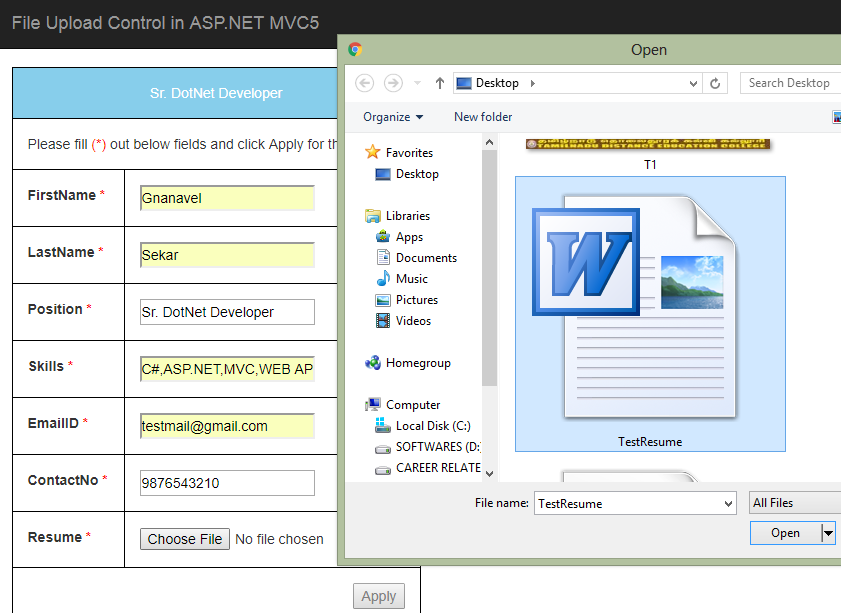Click the Choose File button for Resume
The height and width of the screenshot is (613, 841).
coord(184,538)
